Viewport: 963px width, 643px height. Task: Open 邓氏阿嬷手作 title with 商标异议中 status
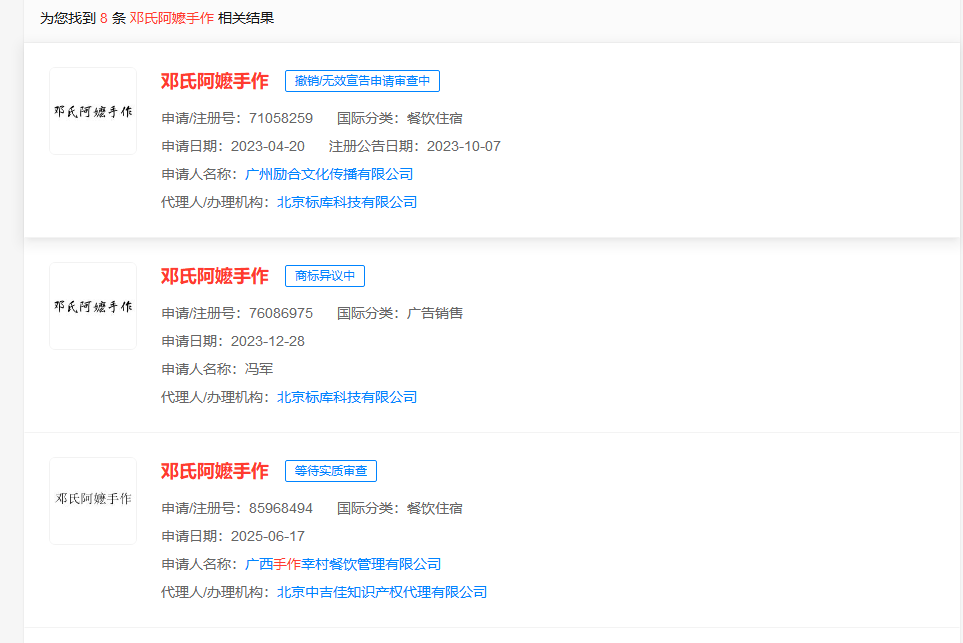(214, 276)
